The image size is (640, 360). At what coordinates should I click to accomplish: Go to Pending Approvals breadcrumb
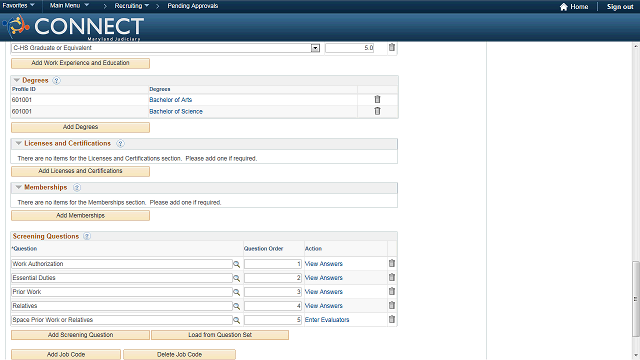point(193,6)
